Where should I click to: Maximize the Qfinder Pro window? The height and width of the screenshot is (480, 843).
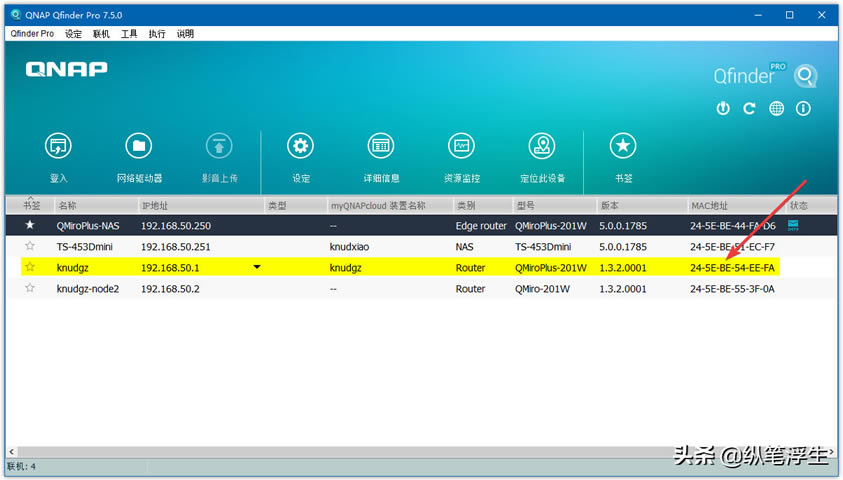[789, 15]
